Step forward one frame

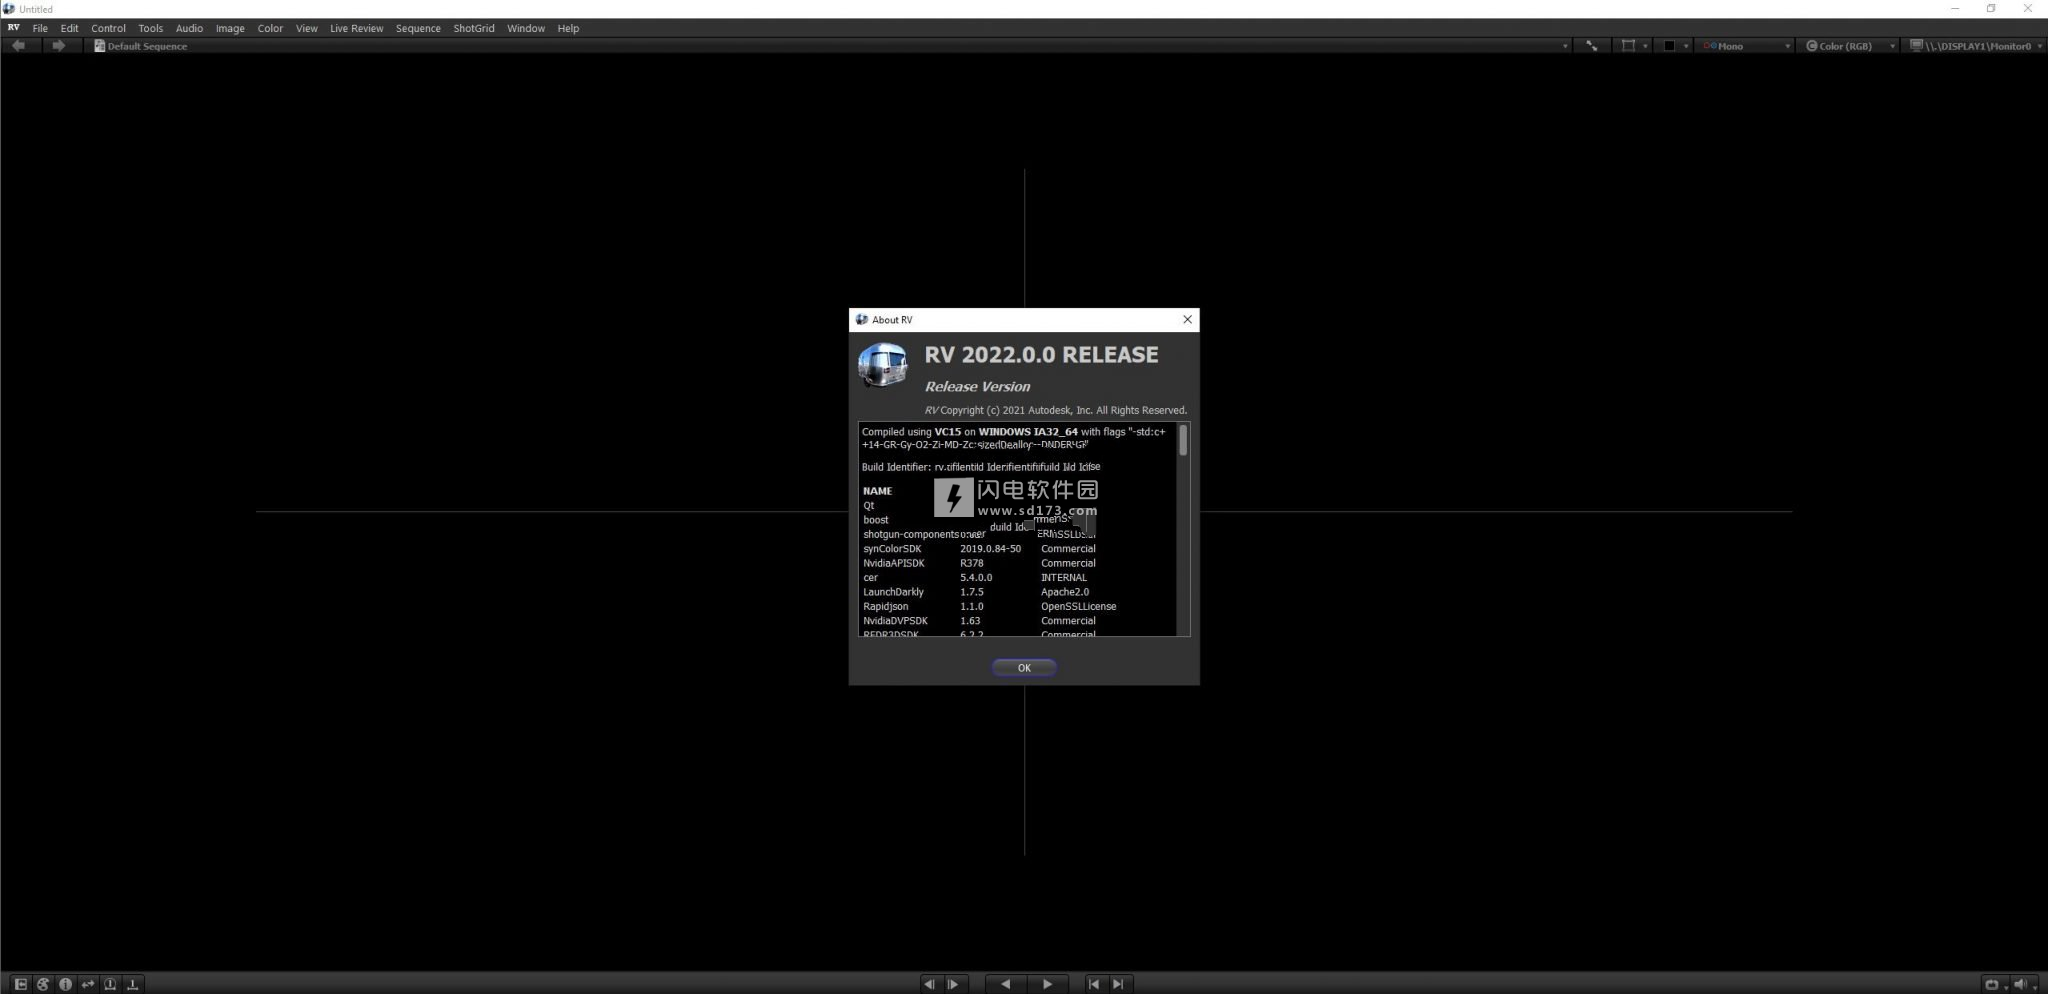[x=953, y=984]
